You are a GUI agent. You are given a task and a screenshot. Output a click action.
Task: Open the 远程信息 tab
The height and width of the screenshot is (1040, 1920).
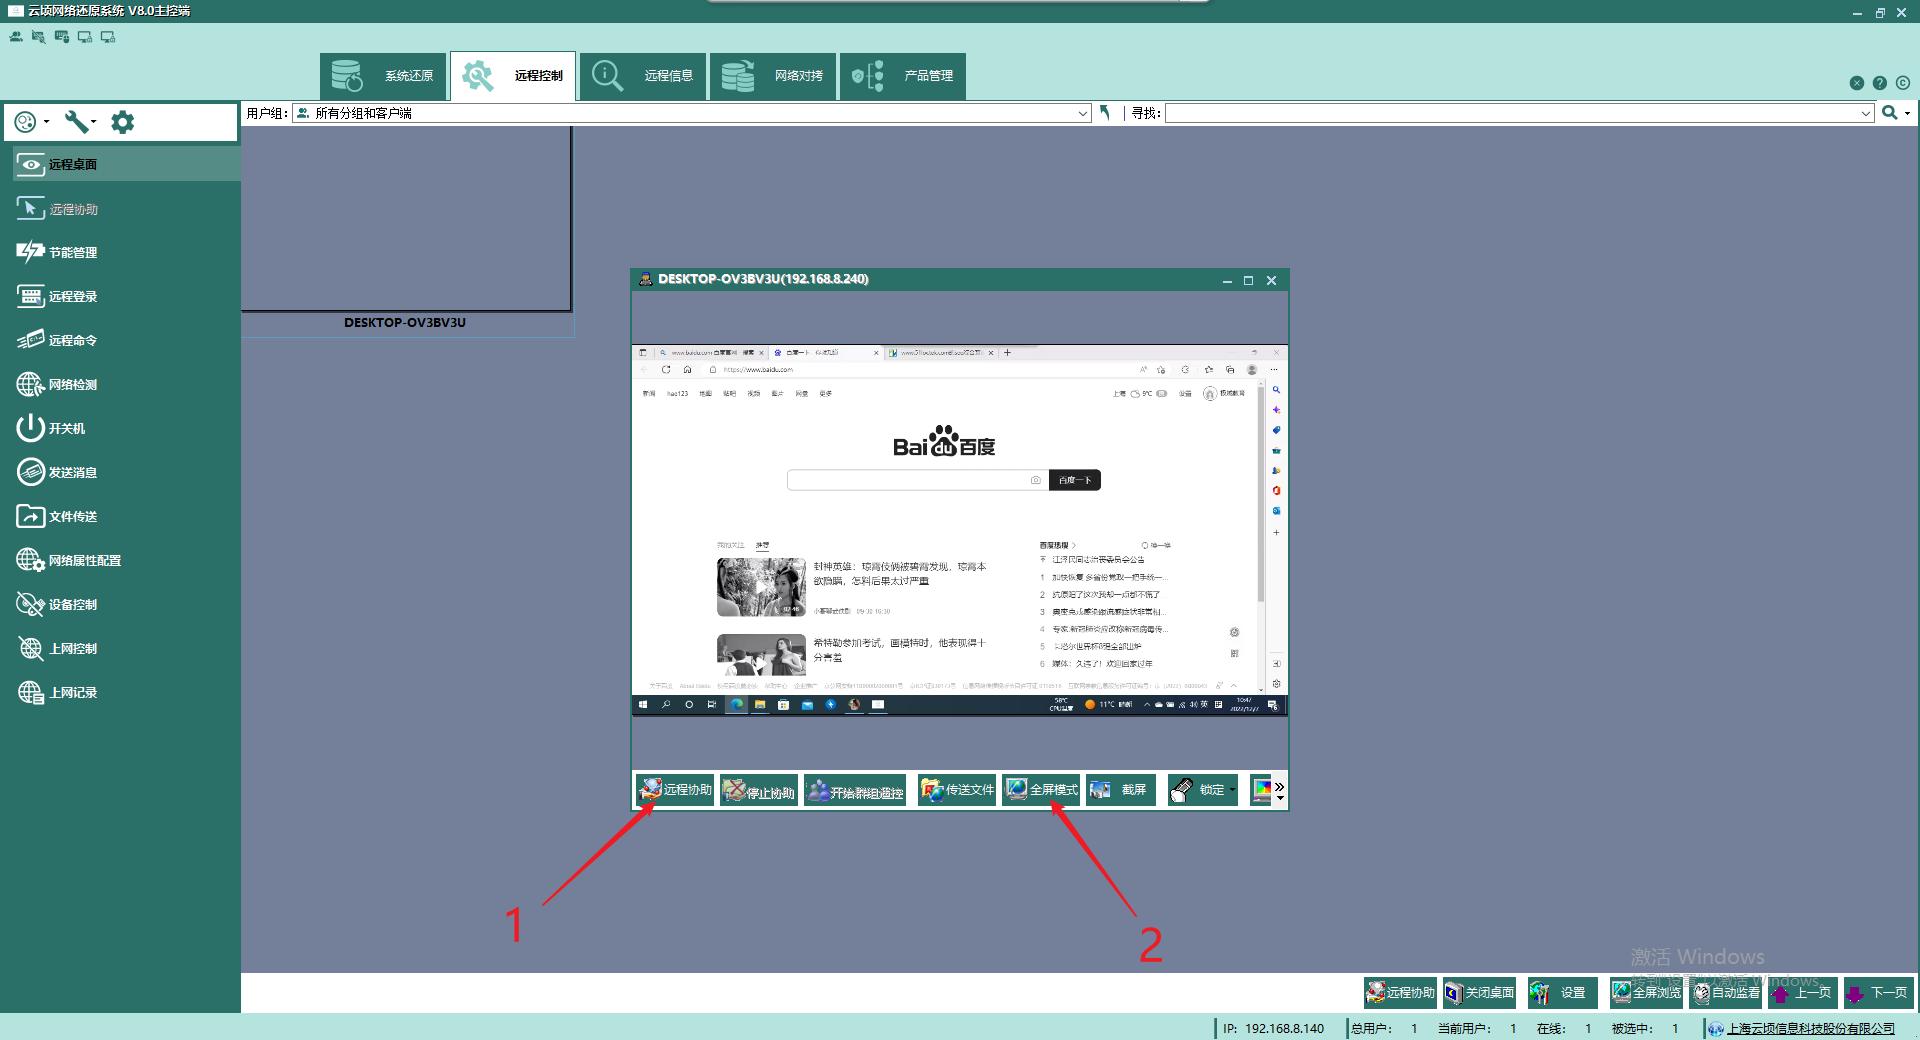click(x=643, y=76)
